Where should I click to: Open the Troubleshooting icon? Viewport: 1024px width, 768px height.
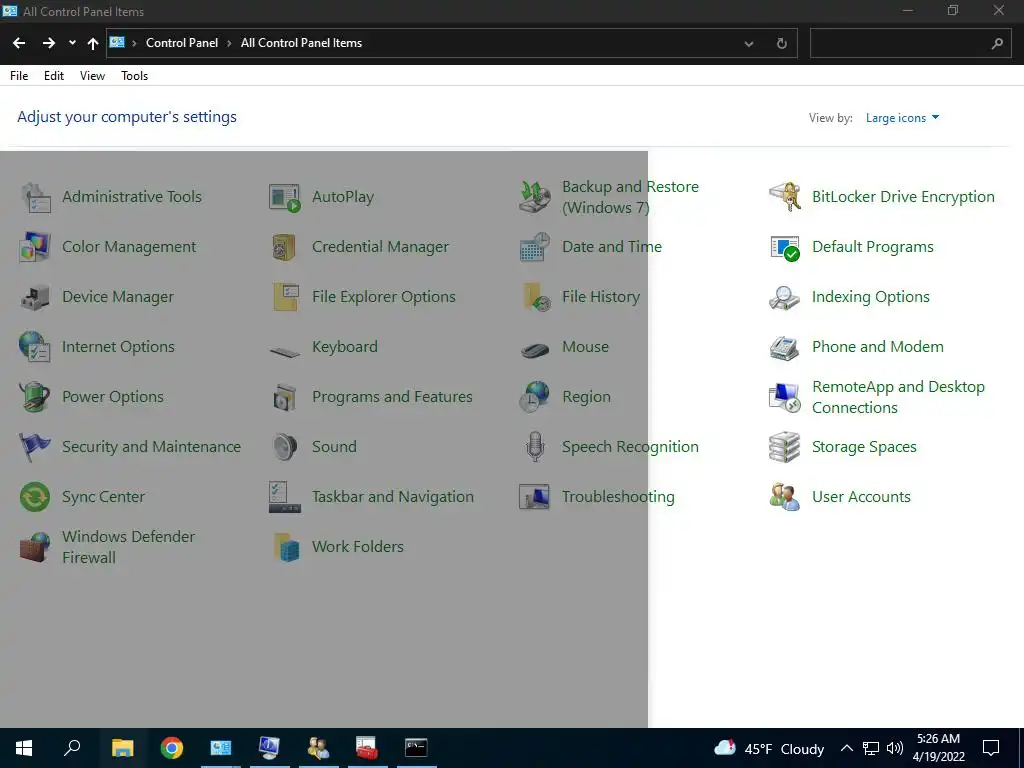pyautogui.click(x=535, y=497)
